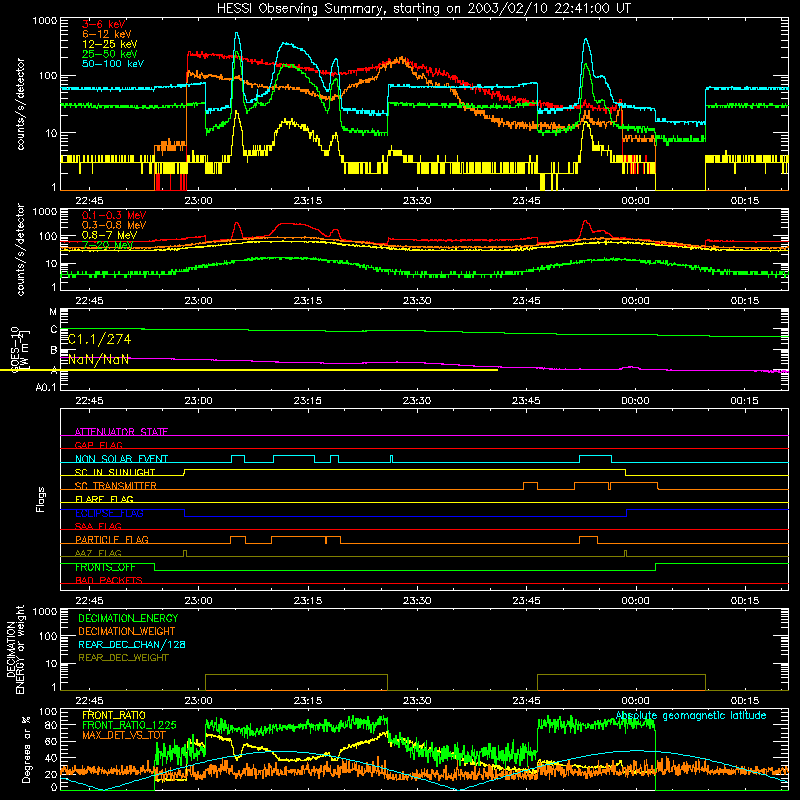Select the SC_TRANSMITTER flag label
The height and width of the screenshot is (800, 800).
(x=116, y=485)
